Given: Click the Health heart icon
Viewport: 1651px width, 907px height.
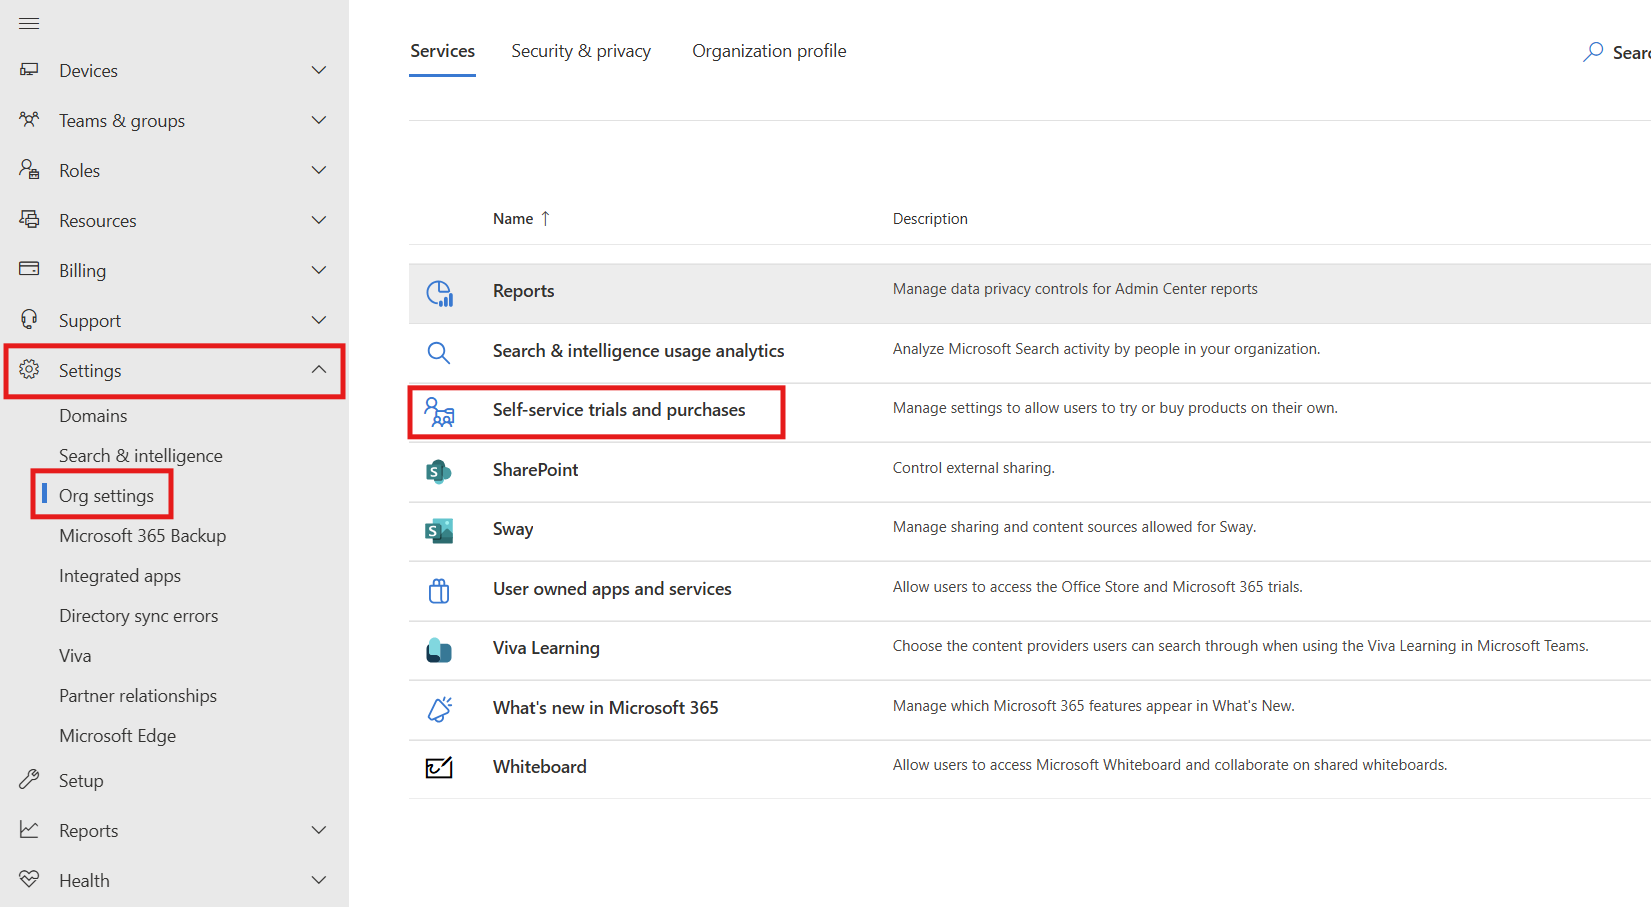Looking at the screenshot, I should click(29, 879).
